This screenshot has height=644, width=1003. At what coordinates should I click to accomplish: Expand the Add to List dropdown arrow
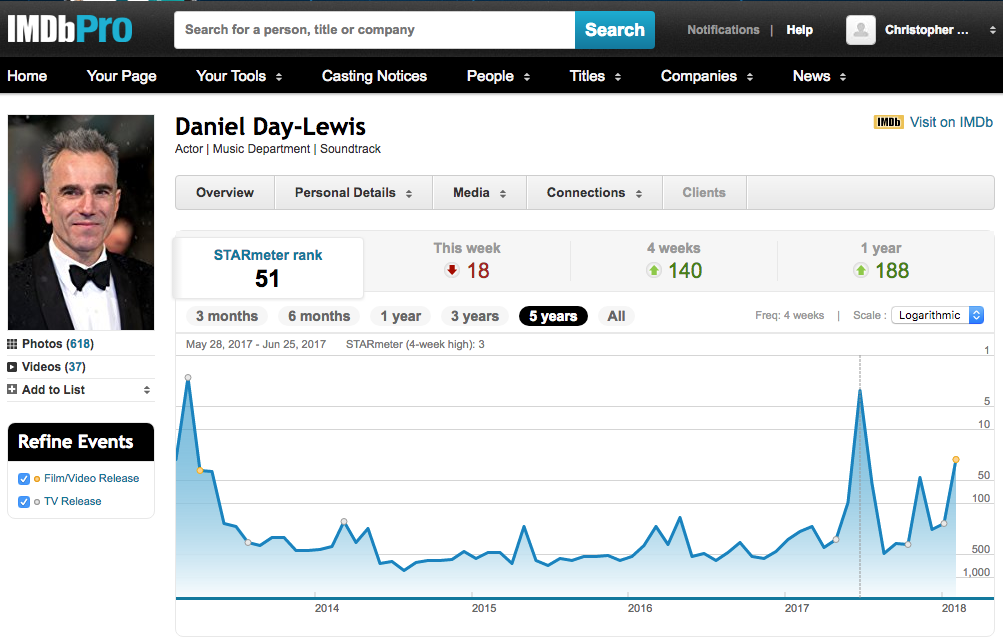pyautogui.click(x=146, y=390)
